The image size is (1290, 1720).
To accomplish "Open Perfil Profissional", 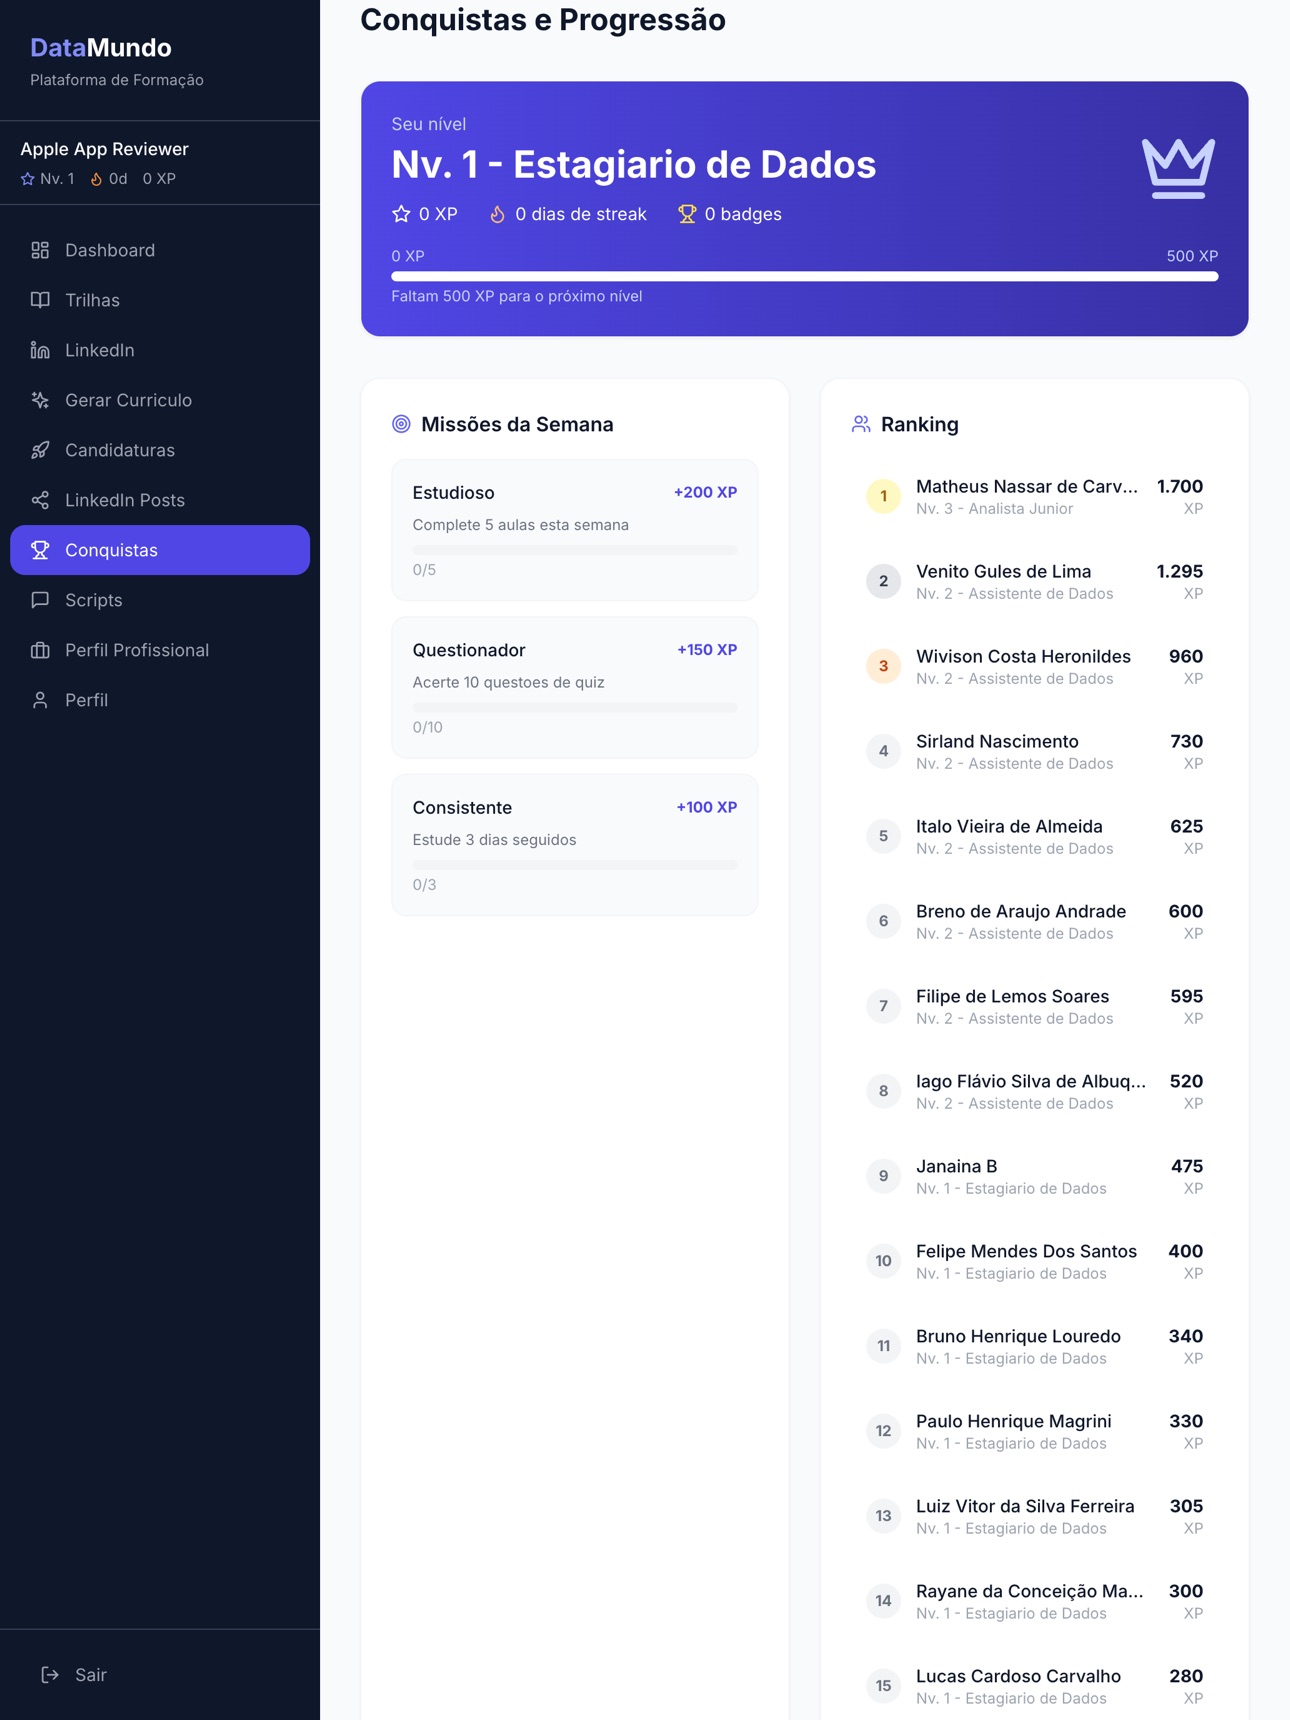I will coord(160,650).
